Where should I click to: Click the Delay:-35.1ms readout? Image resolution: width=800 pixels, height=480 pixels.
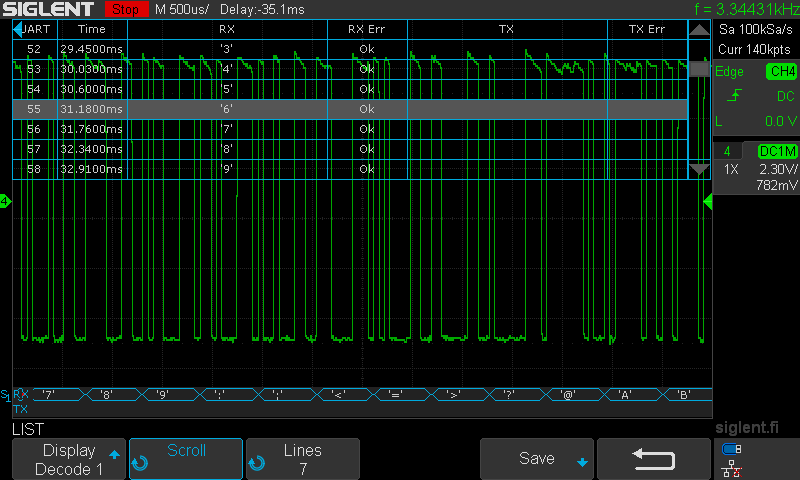point(262,9)
